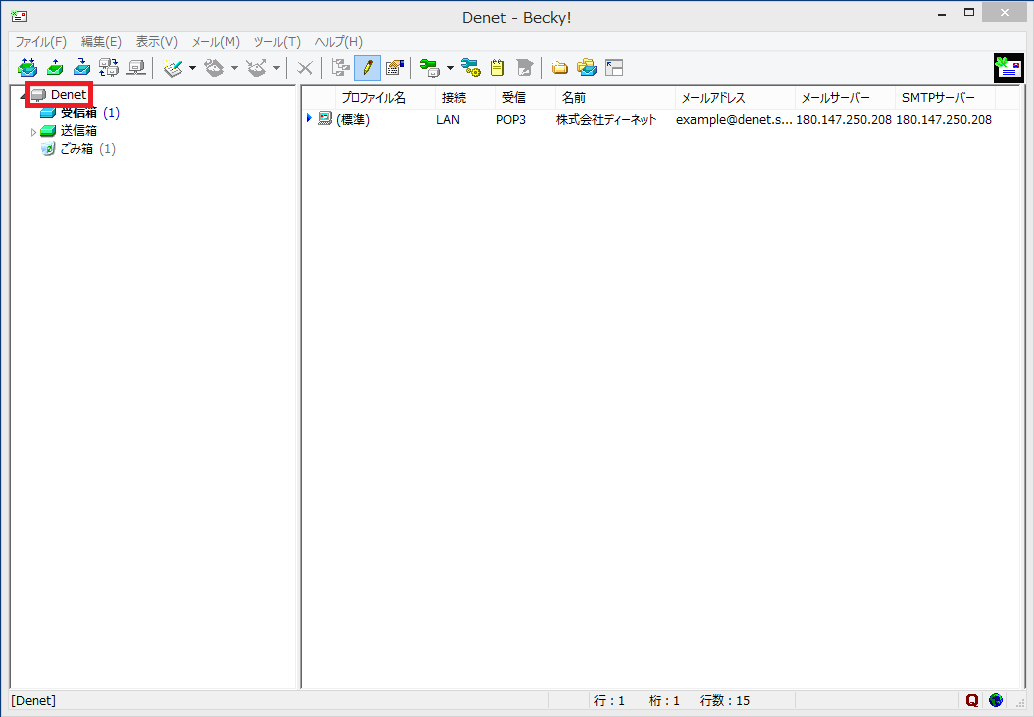Select the 受信箱 inbox folder
Image resolution: width=1034 pixels, height=717 pixels.
tap(78, 113)
